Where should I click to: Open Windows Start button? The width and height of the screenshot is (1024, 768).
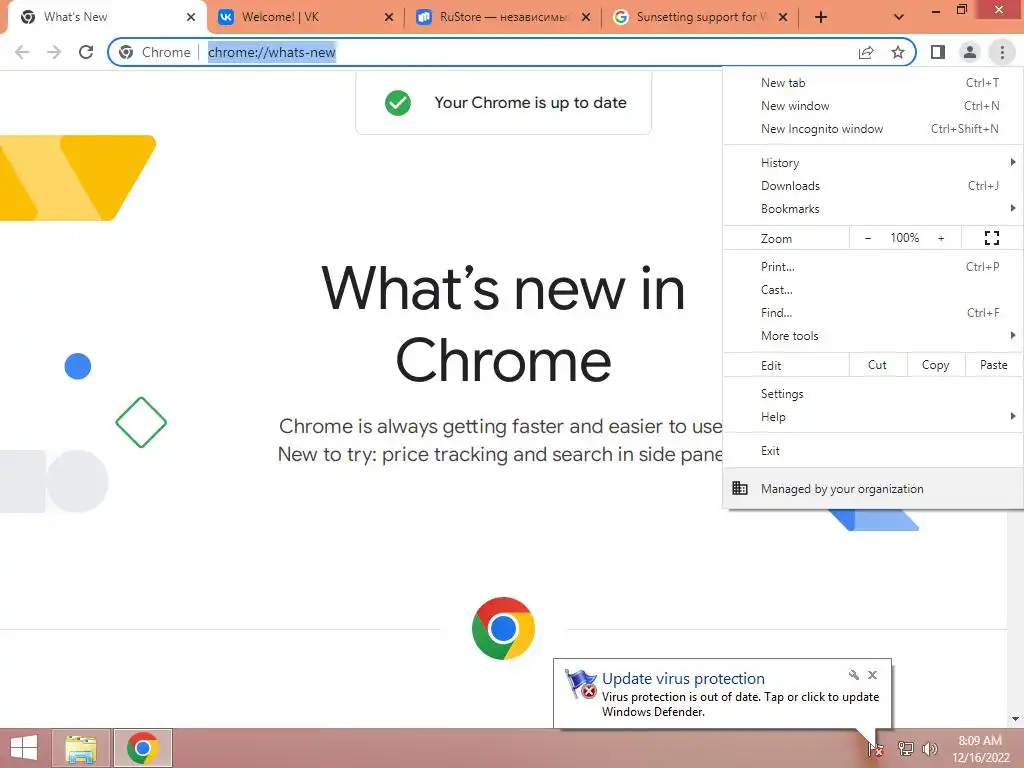click(x=24, y=748)
